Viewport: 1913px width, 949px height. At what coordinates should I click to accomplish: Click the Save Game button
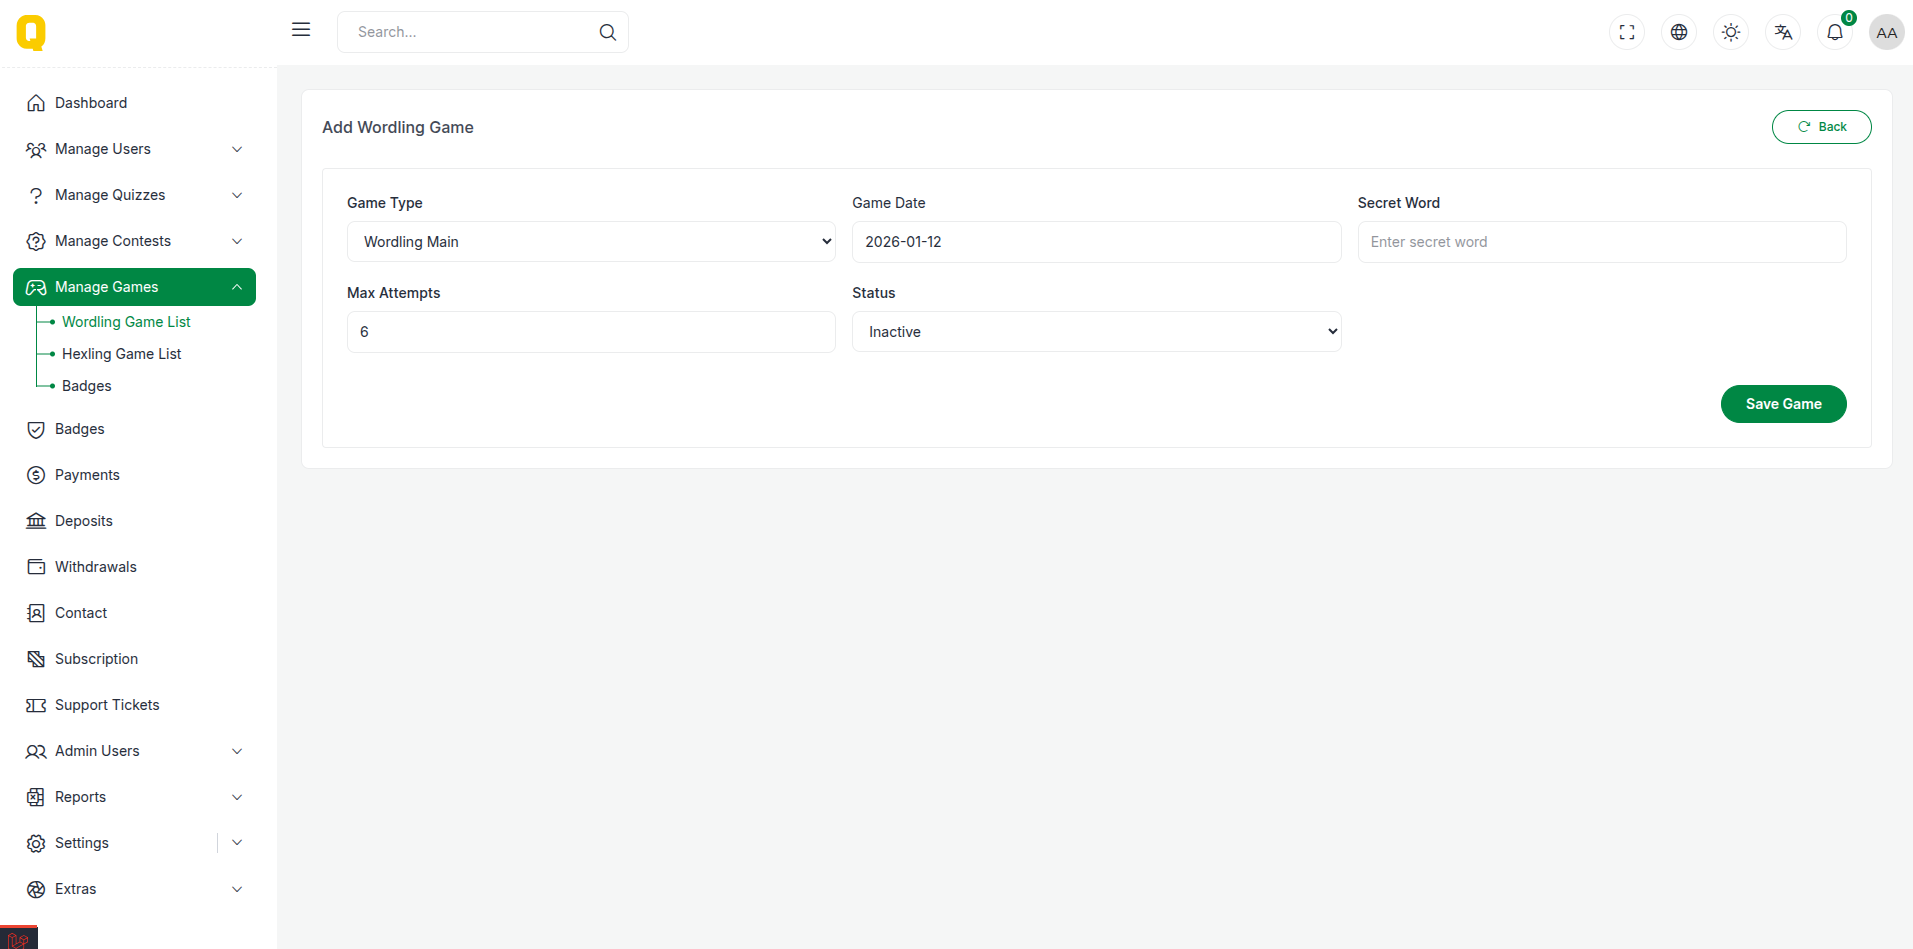pos(1783,404)
